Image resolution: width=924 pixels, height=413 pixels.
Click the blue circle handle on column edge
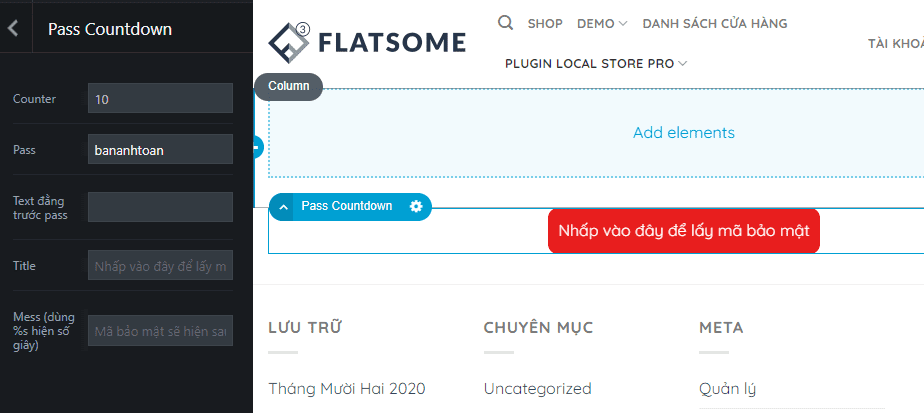(257, 147)
